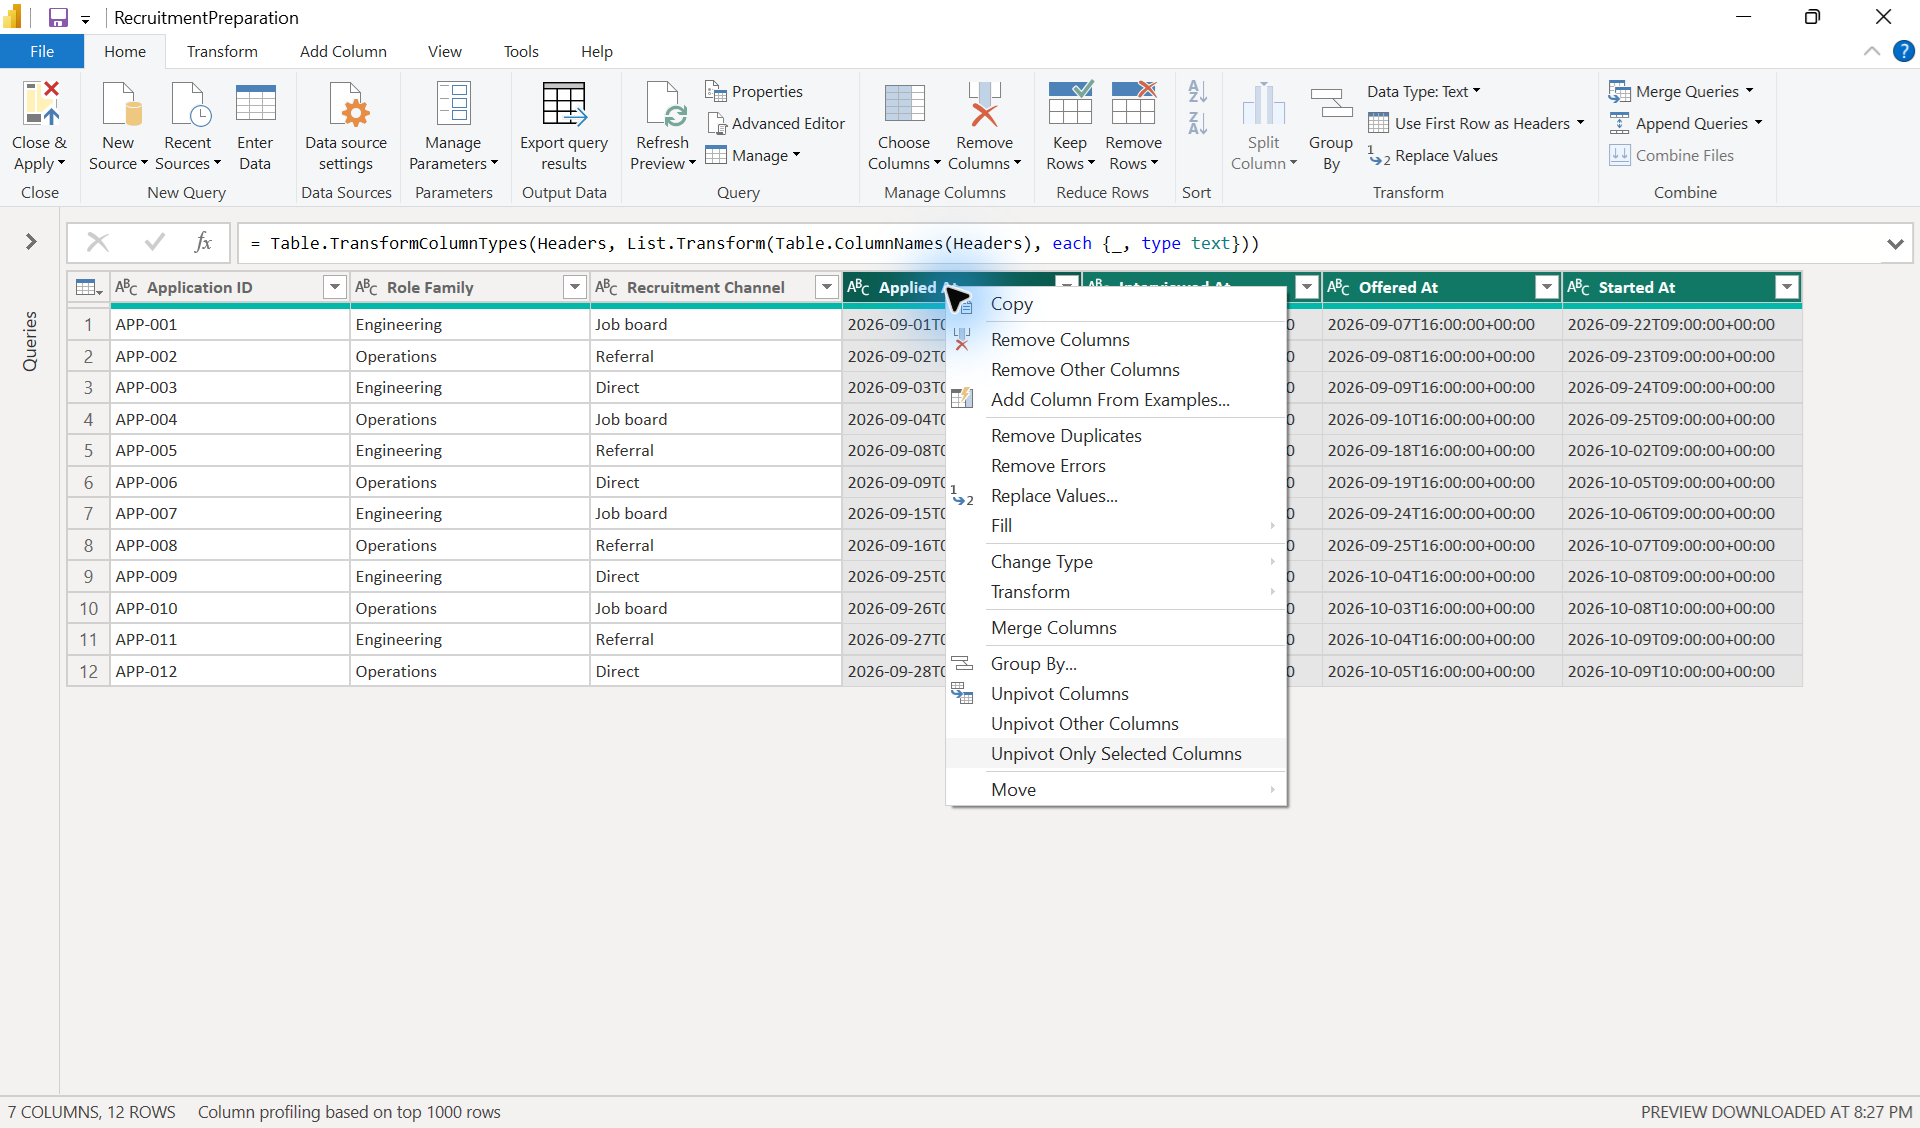Click Export query results icon

click(x=564, y=104)
